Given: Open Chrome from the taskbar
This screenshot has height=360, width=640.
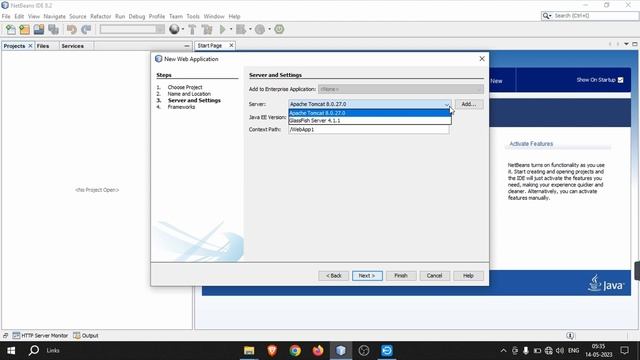Looking at the screenshot, I should pyautogui.click(x=295, y=351).
